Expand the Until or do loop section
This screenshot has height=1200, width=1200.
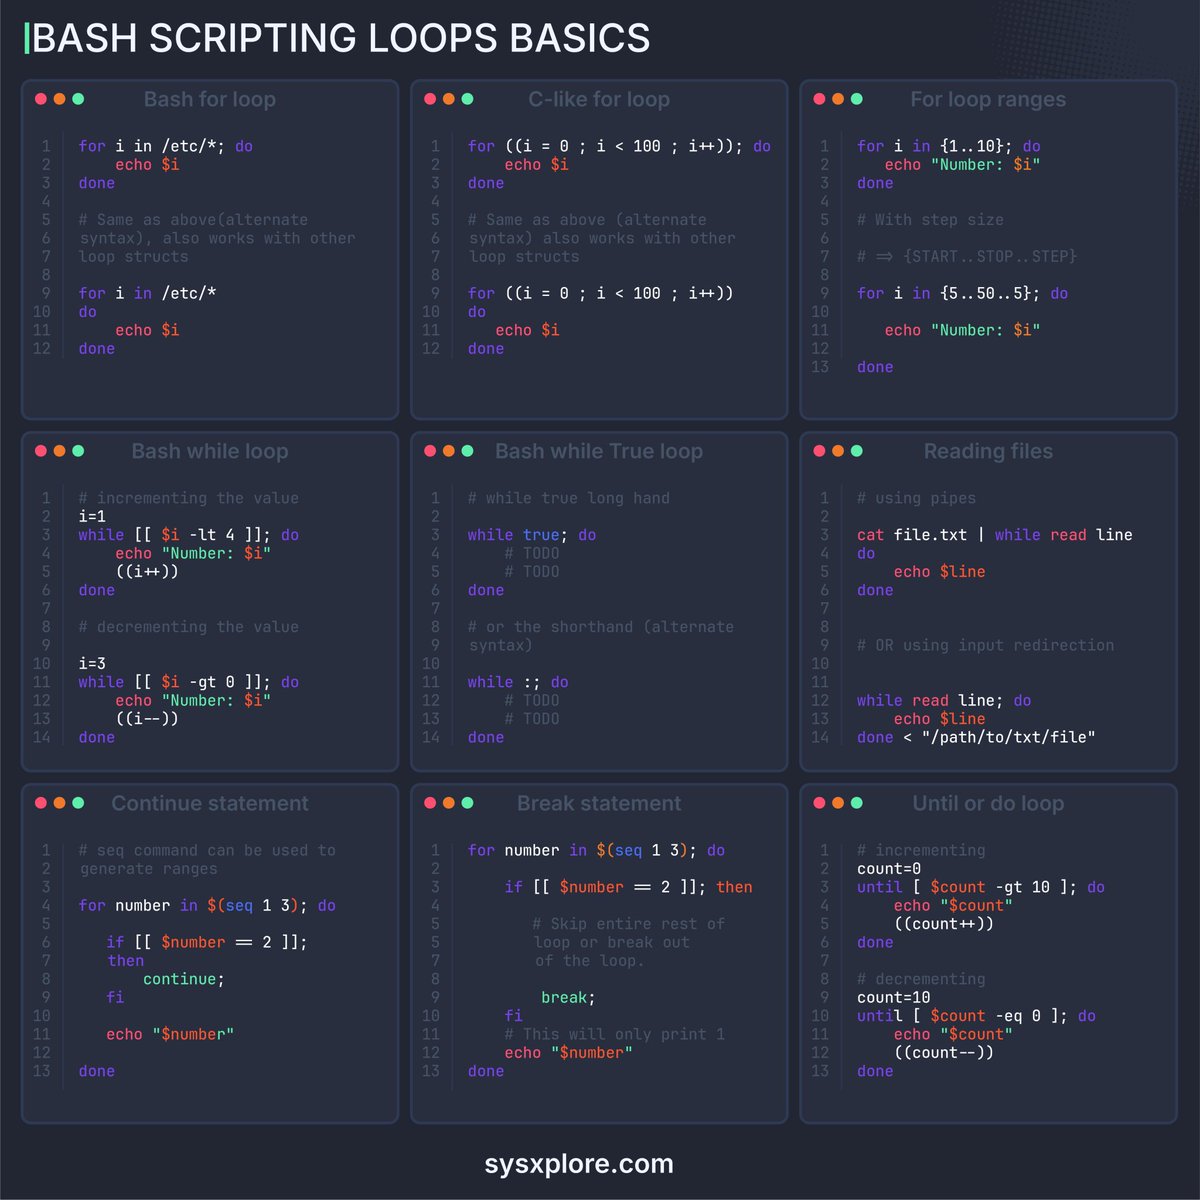coord(988,803)
